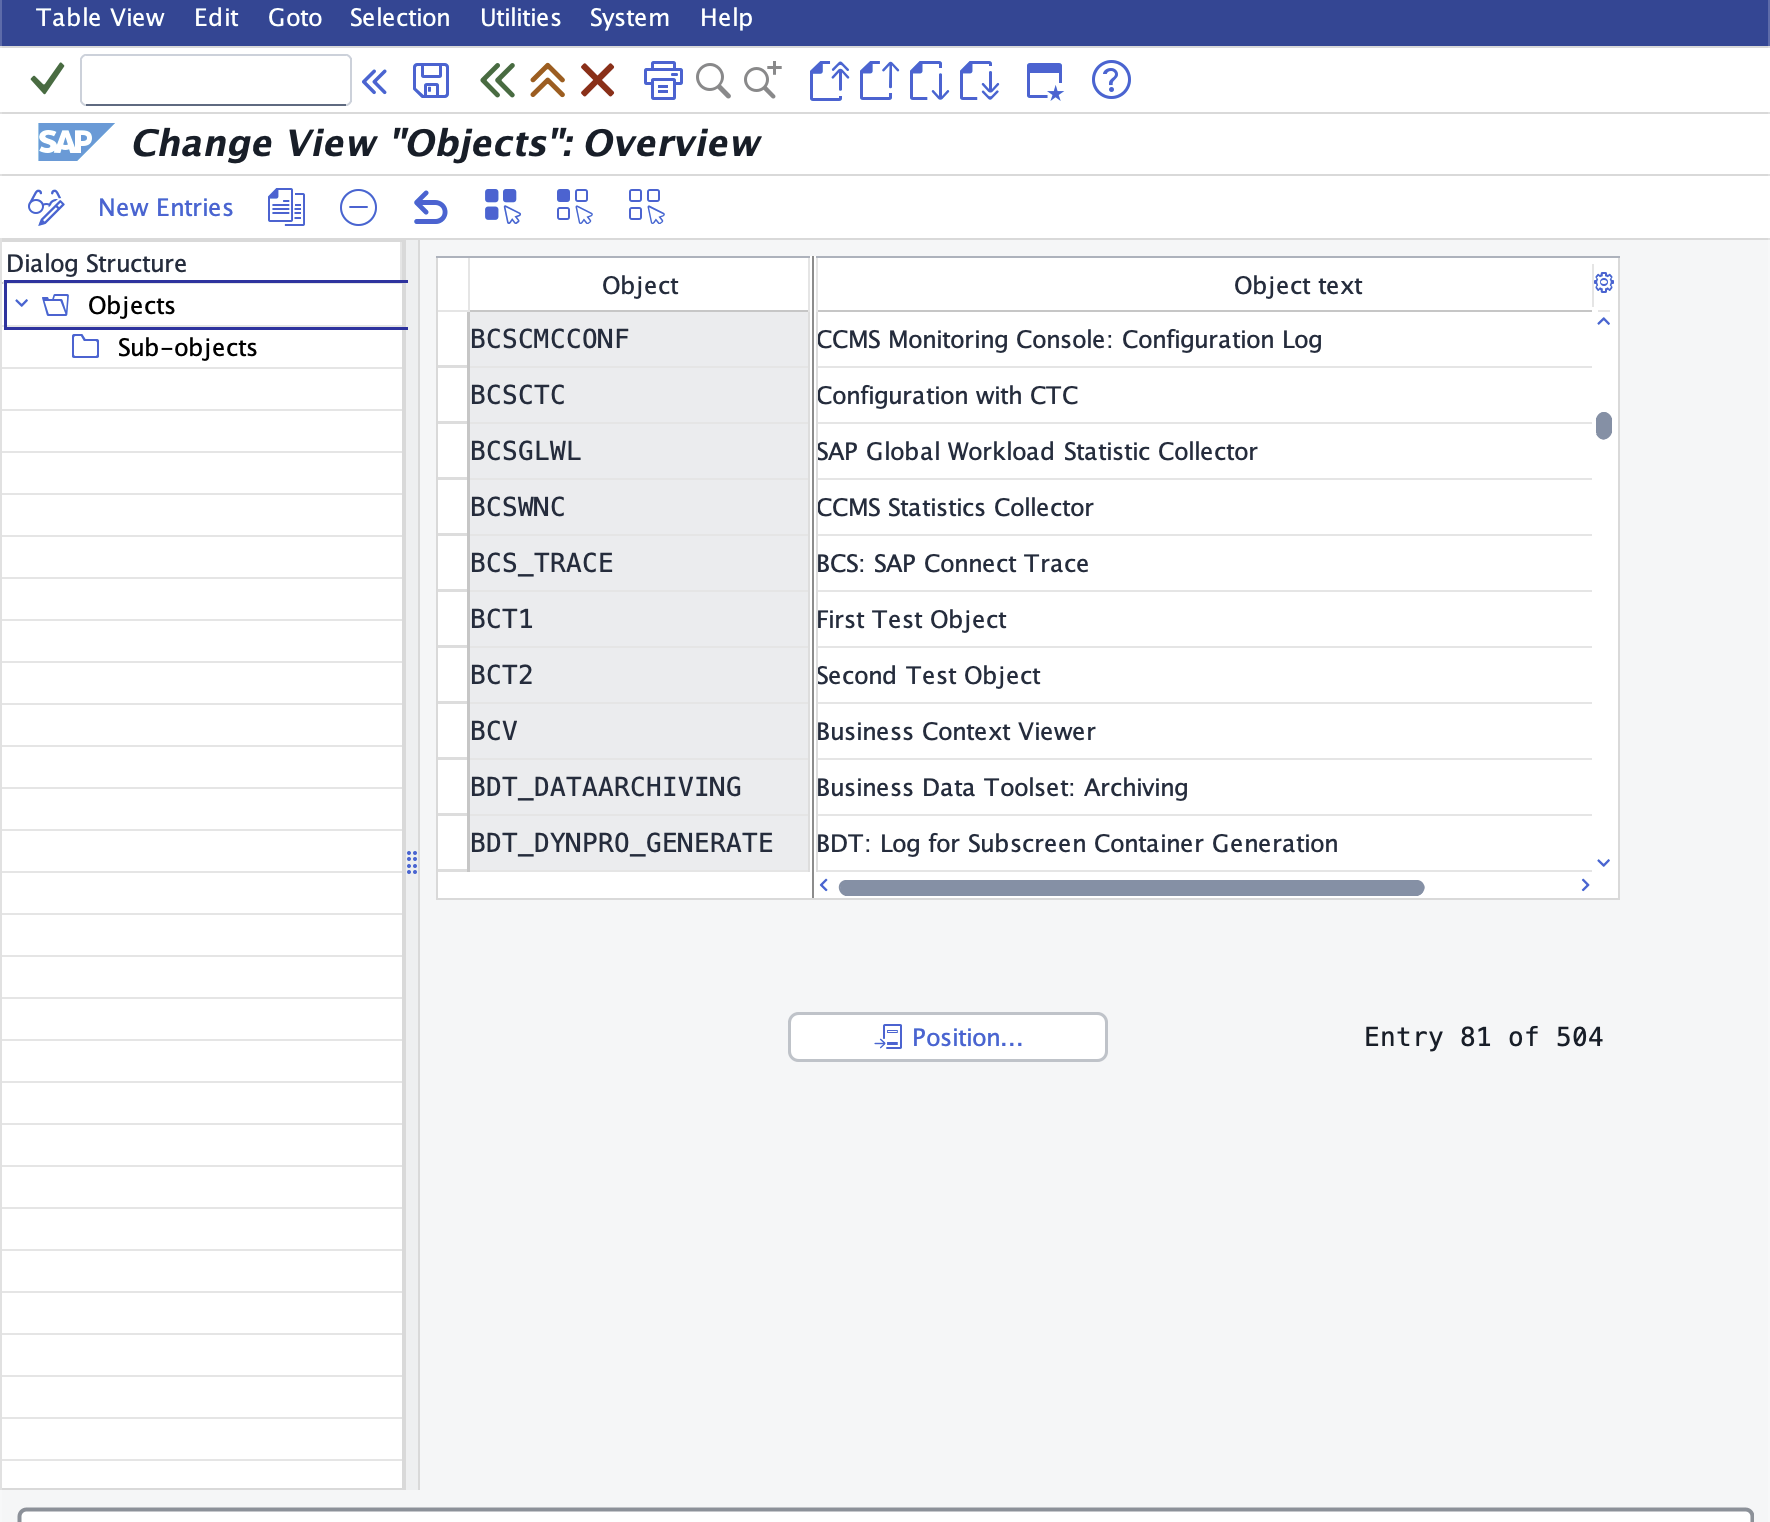This screenshot has width=1770, height=1522.
Task: Click the green Back double-arrow icon
Action: pyautogui.click(x=497, y=80)
